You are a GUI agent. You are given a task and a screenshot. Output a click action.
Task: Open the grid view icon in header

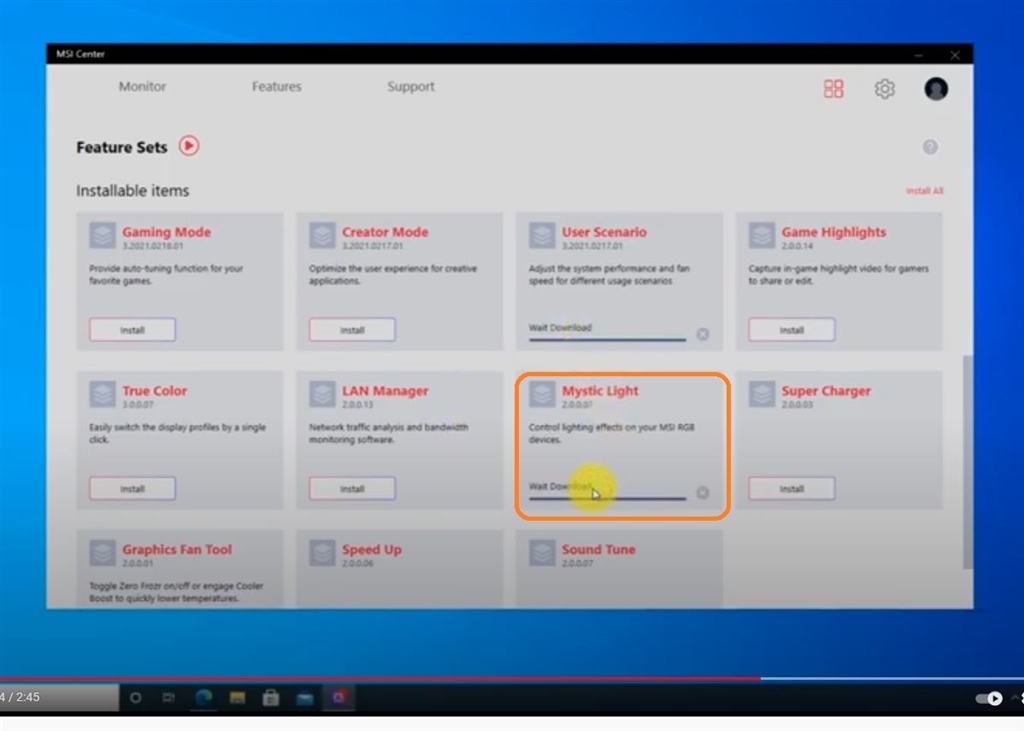click(833, 89)
